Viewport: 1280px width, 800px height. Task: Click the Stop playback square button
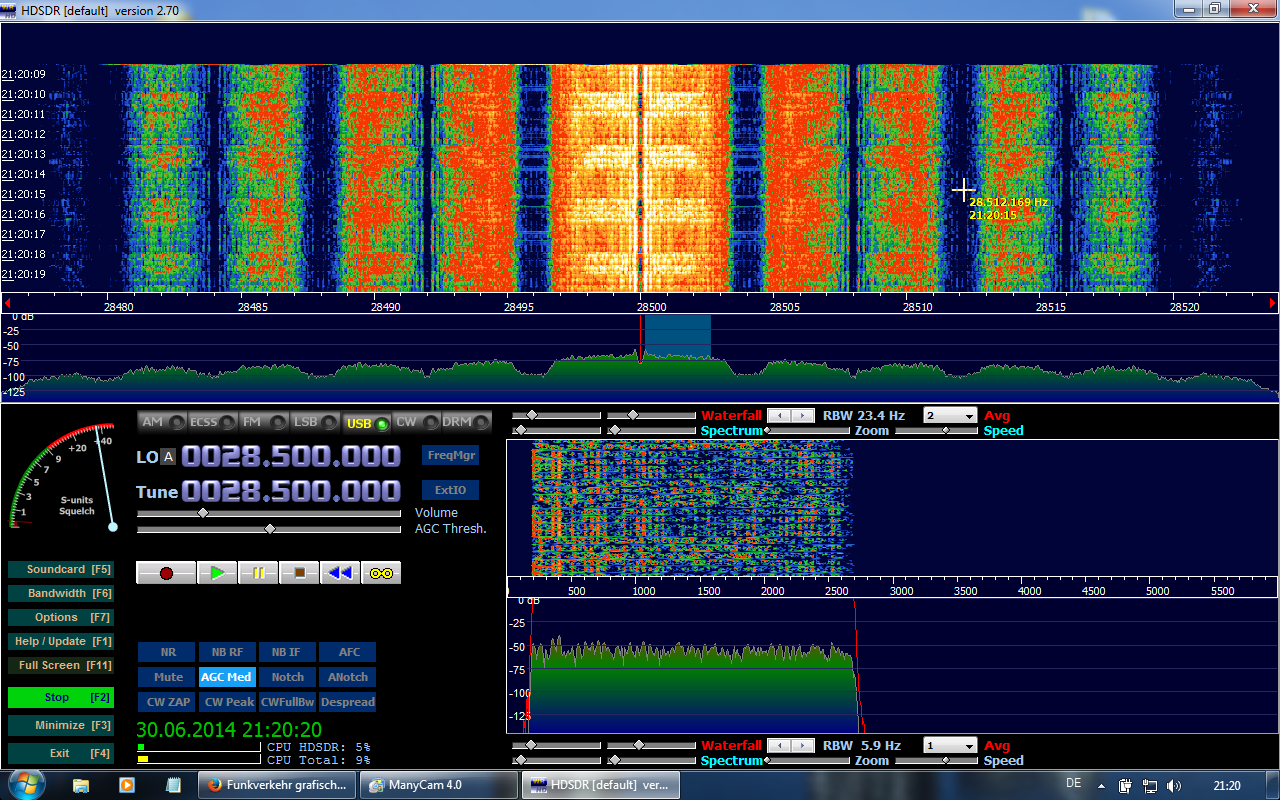tap(299, 573)
